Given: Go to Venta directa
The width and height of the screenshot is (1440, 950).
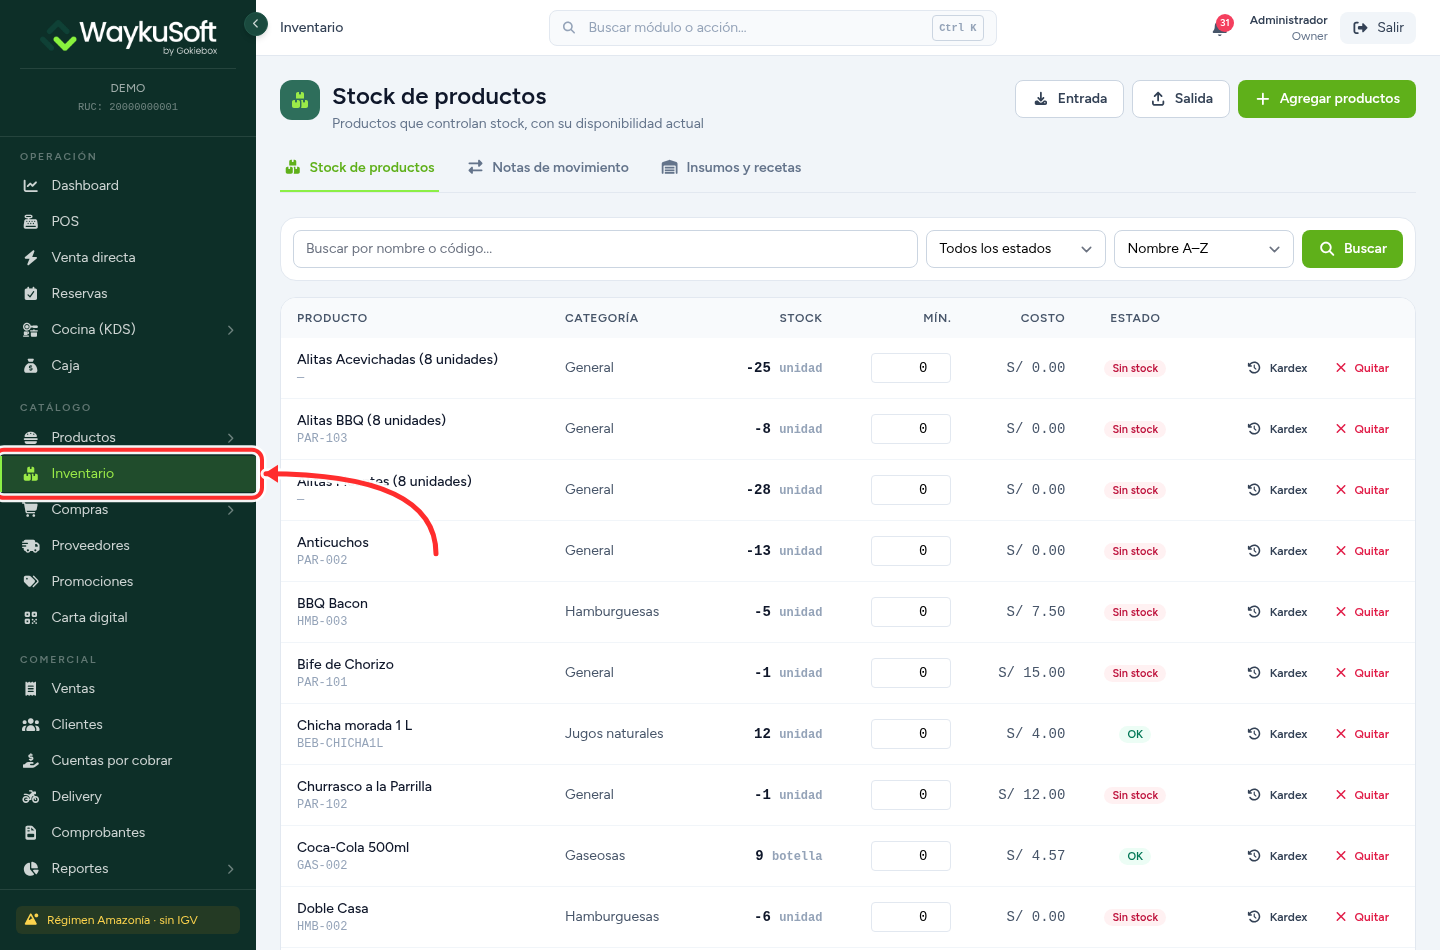Looking at the screenshot, I should coord(128,257).
